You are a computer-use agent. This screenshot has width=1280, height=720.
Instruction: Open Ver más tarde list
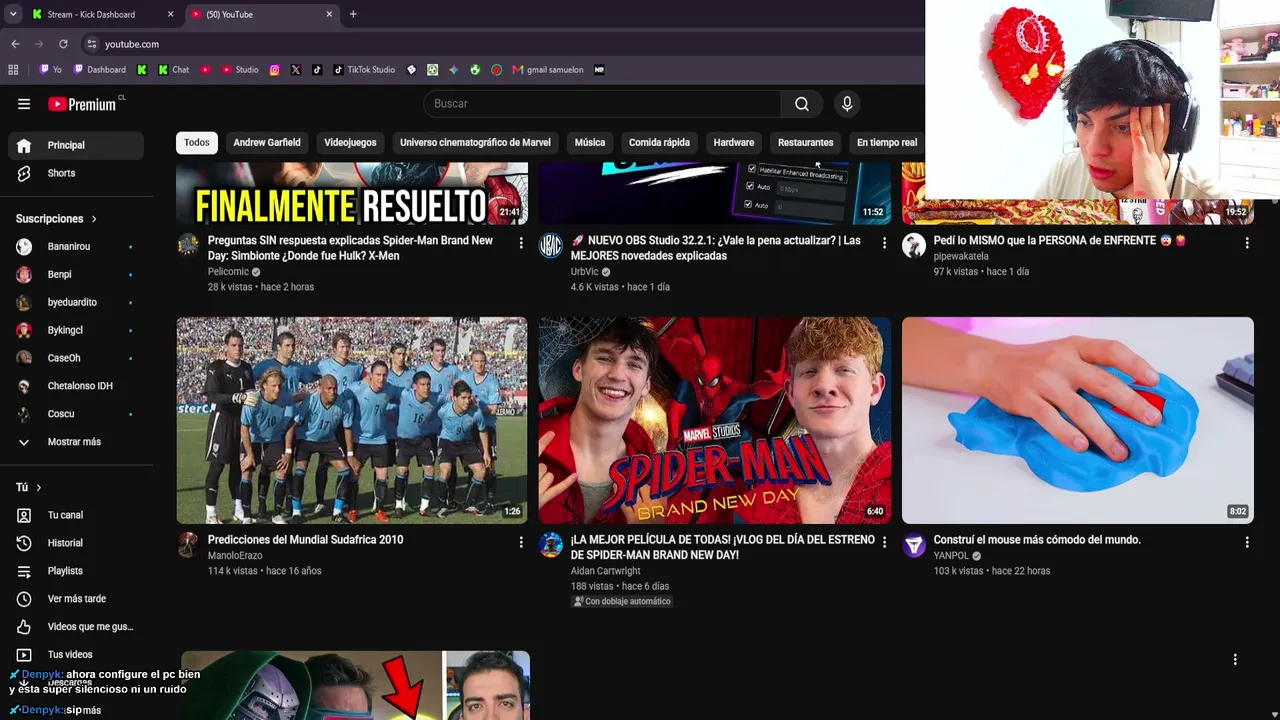pyautogui.click(x=76, y=599)
